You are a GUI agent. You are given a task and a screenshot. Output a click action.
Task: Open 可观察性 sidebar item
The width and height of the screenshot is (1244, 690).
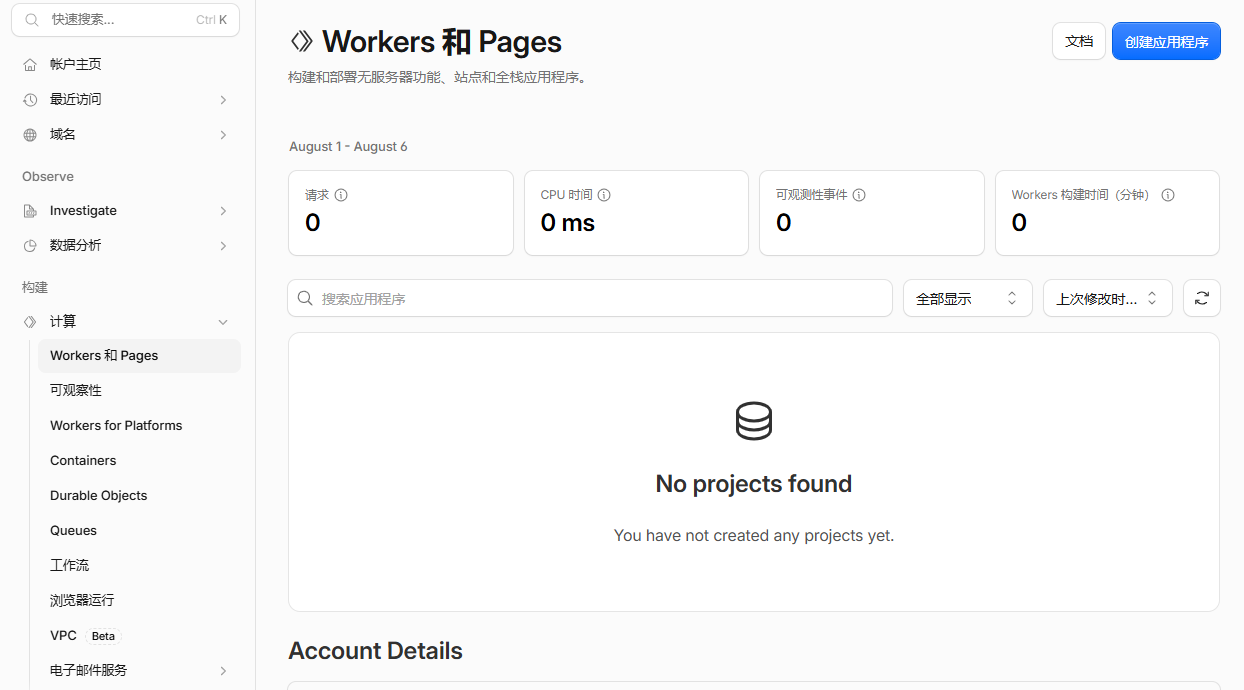(139, 390)
